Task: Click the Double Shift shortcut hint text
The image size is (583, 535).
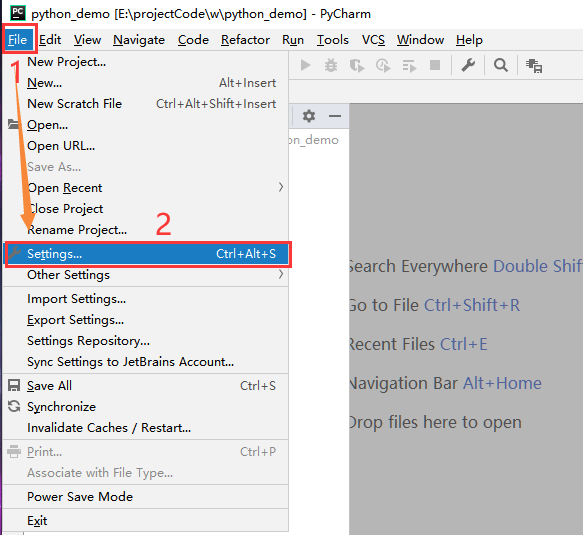Action: (x=538, y=266)
